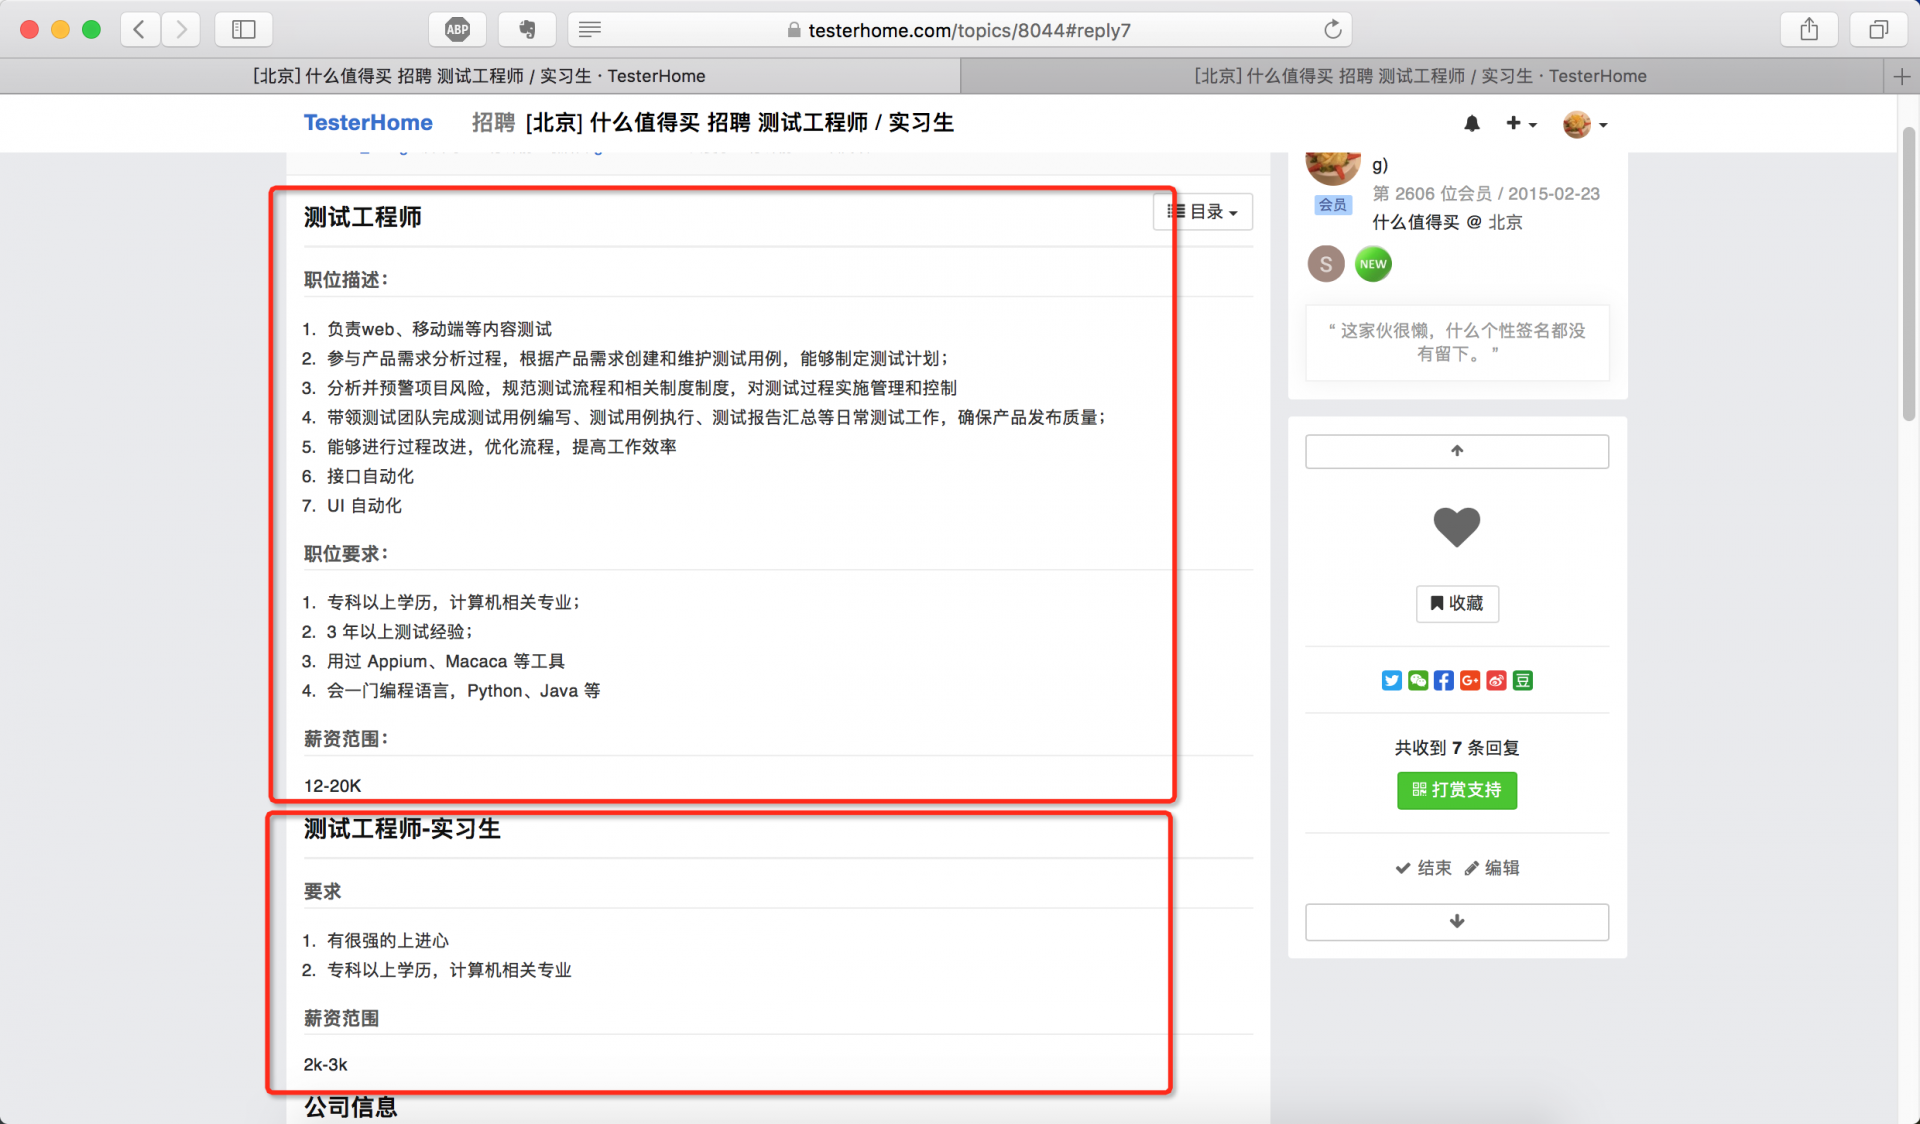Switch to the first browser tab
The height and width of the screenshot is (1124, 1920).
pyautogui.click(x=480, y=76)
